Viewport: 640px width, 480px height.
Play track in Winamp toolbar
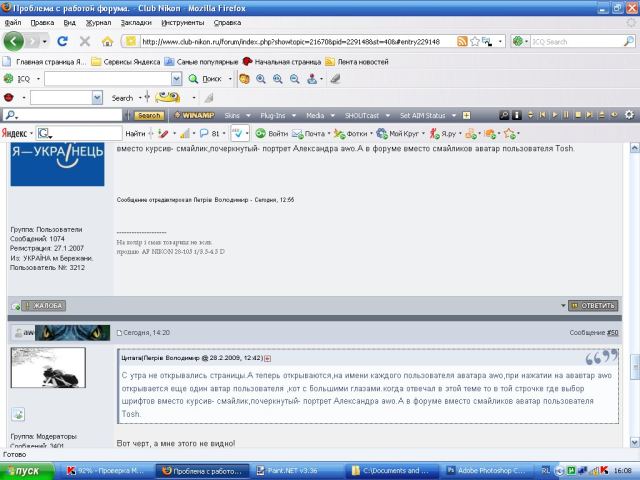tap(555, 115)
